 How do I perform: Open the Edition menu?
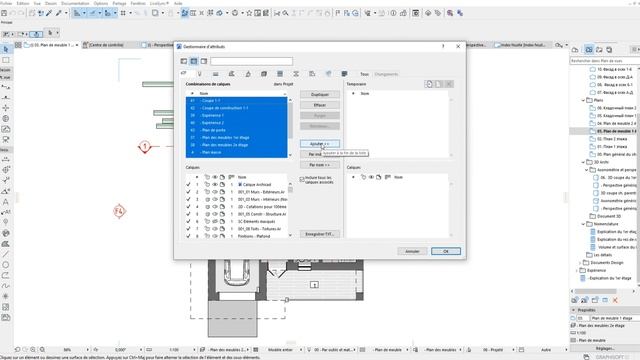(x=23, y=3)
